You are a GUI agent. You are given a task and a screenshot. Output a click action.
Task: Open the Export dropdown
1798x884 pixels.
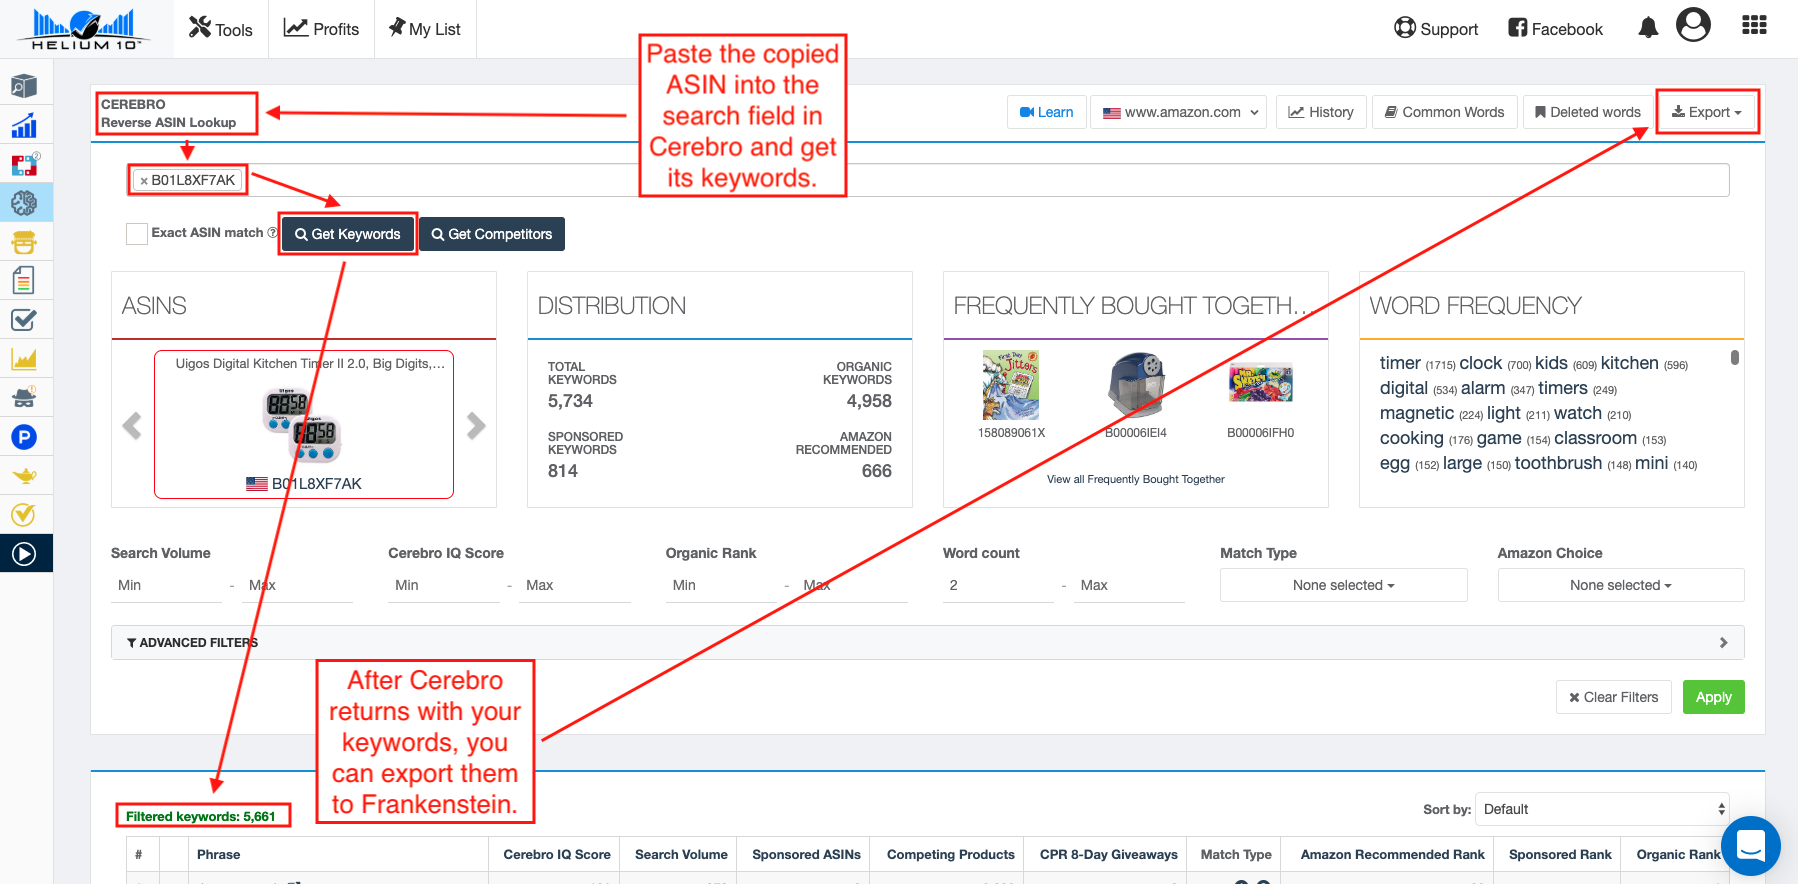pyautogui.click(x=1706, y=112)
